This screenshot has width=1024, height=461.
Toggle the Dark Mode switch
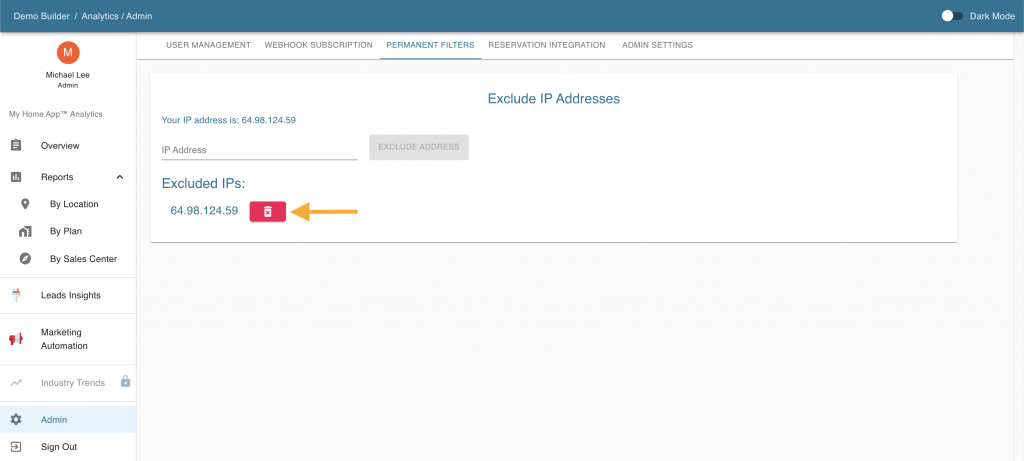952,16
